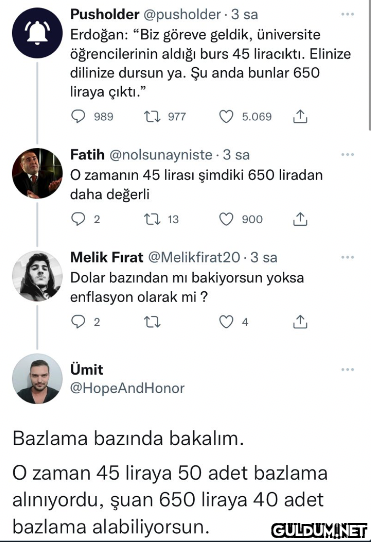Retweet Pusholder's Erdoğan quote tweet
The image size is (371, 542).
tap(152, 116)
